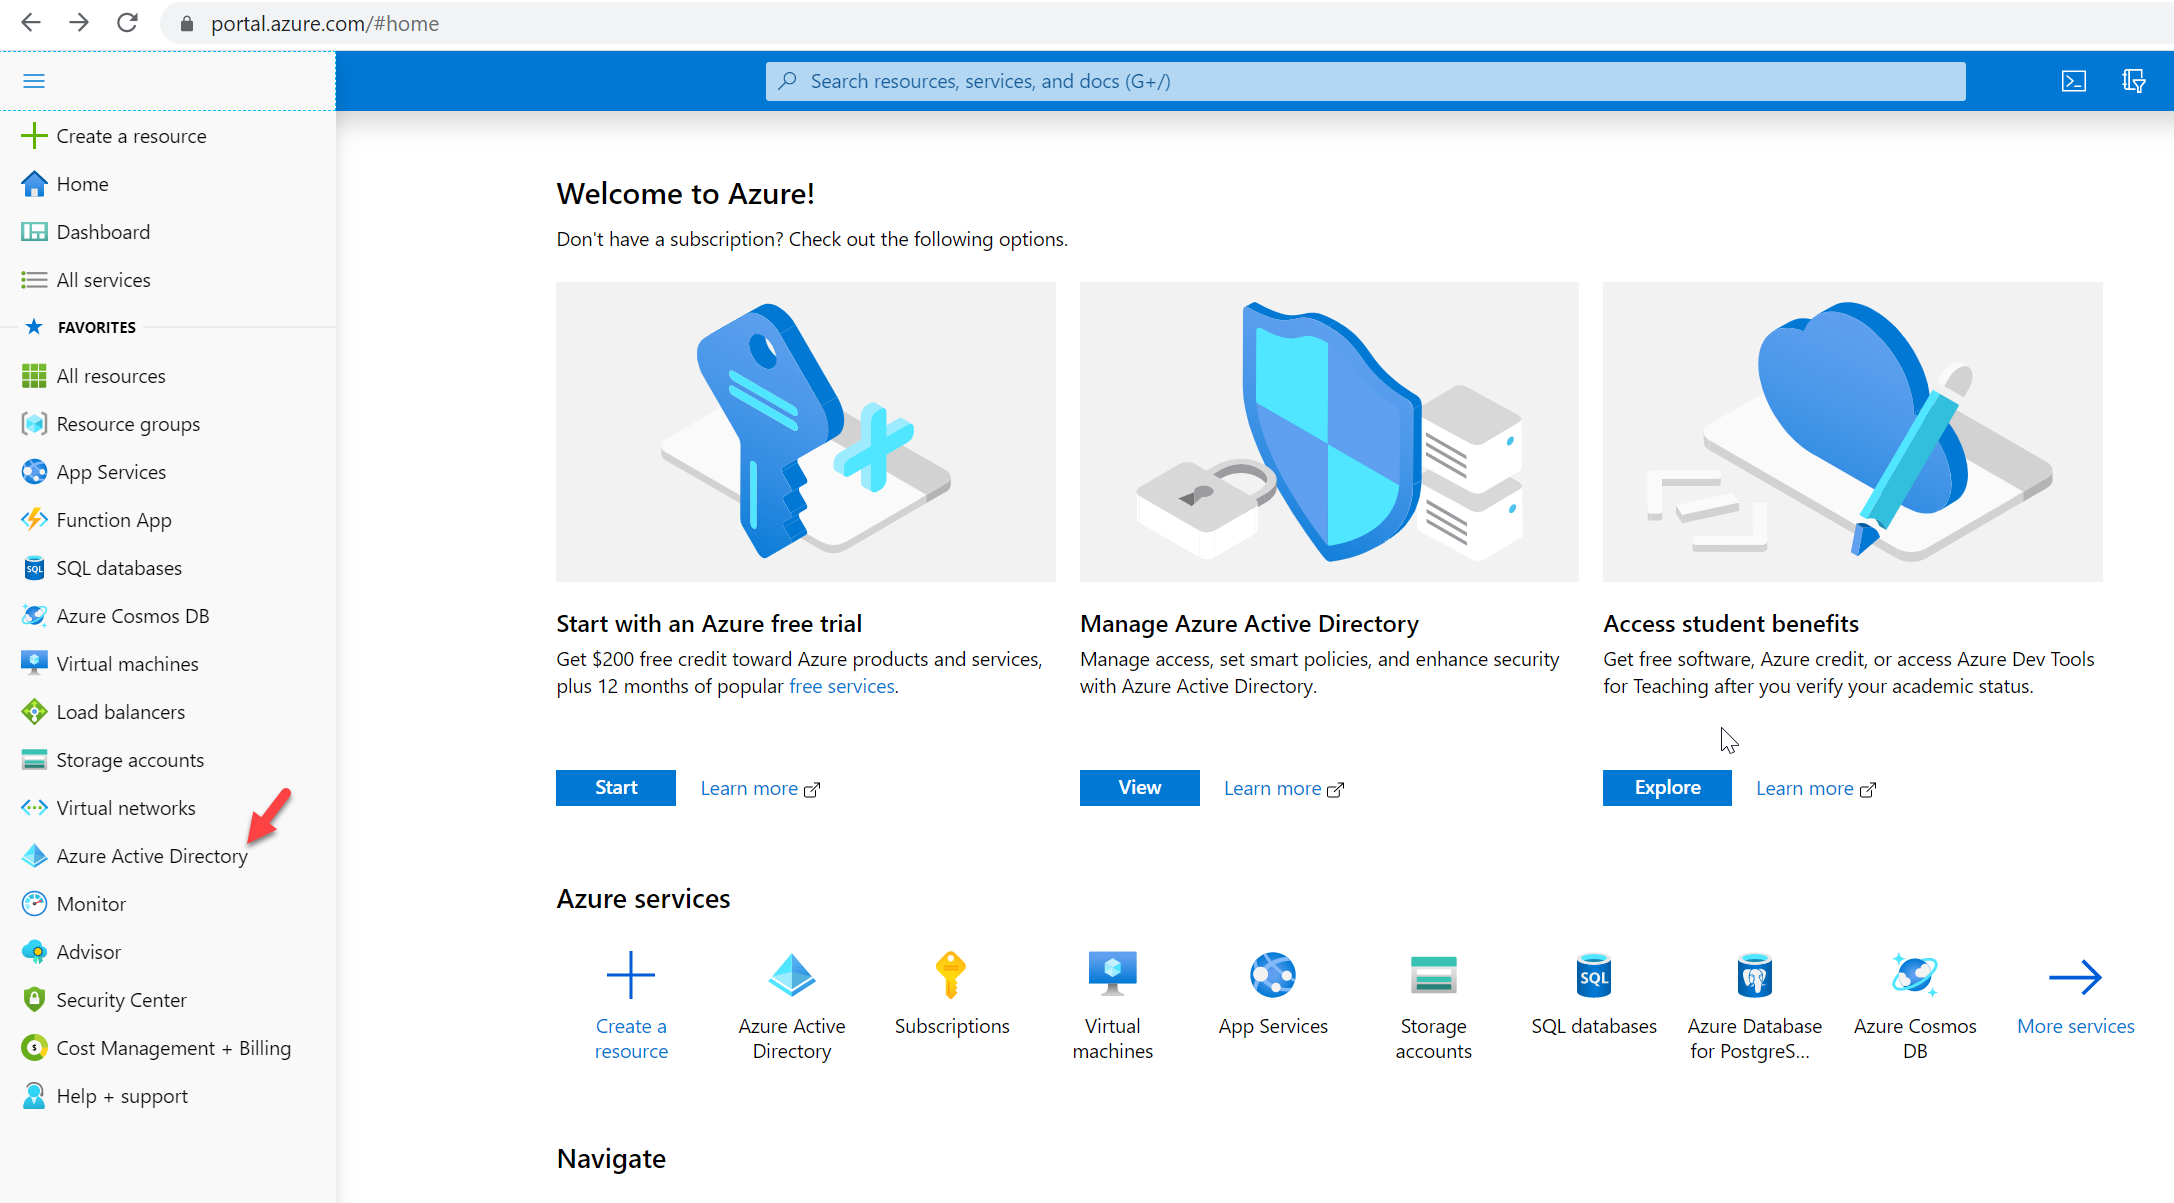Click Azure Active Directory sidebar icon
The image size is (2174, 1203).
(34, 856)
